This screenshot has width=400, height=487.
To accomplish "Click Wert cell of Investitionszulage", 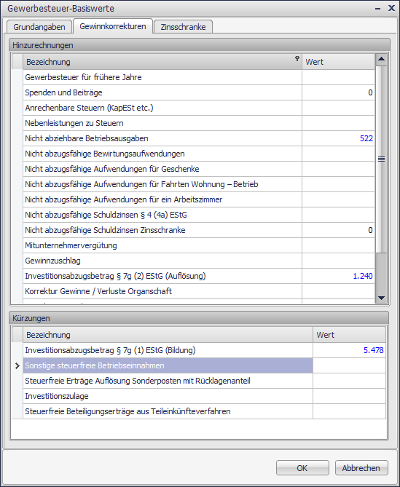I will 349,396.
